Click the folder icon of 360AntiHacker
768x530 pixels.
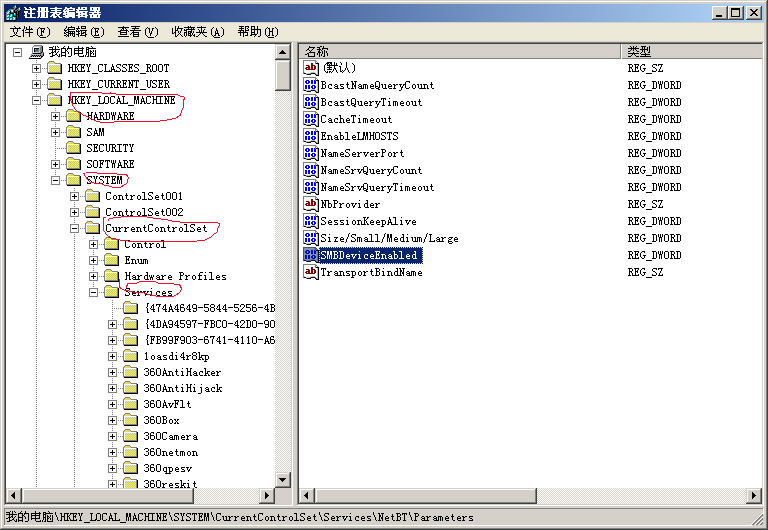click(x=130, y=372)
